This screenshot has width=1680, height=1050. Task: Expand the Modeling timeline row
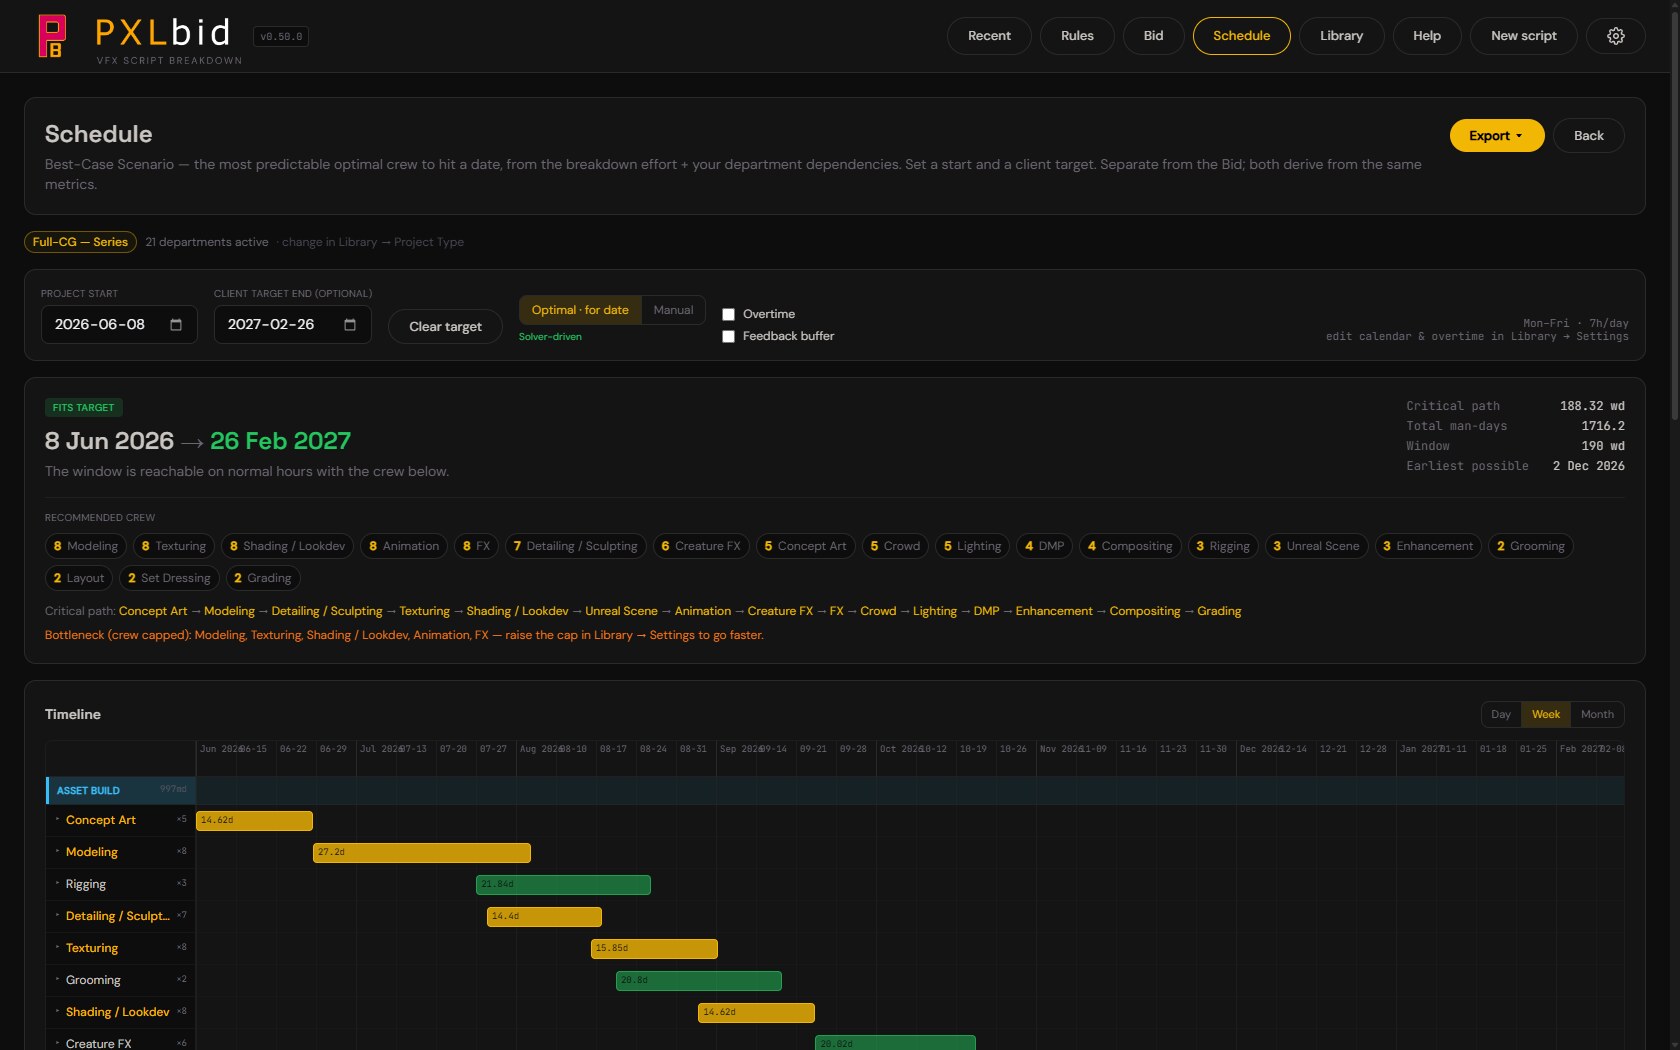(x=57, y=851)
